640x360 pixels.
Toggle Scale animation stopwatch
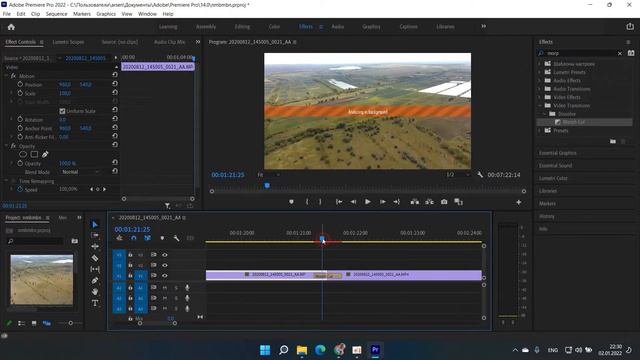(x=20, y=93)
